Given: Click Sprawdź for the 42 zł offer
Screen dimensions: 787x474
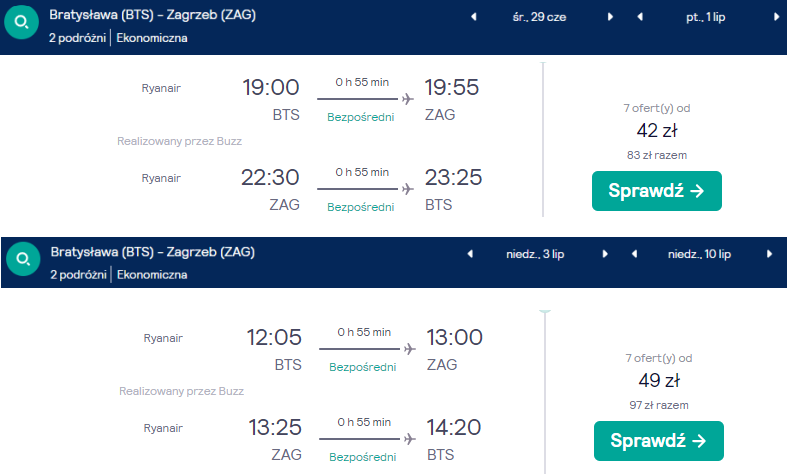Looking at the screenshot, I should pyautogui.click(x=657, y=191).
